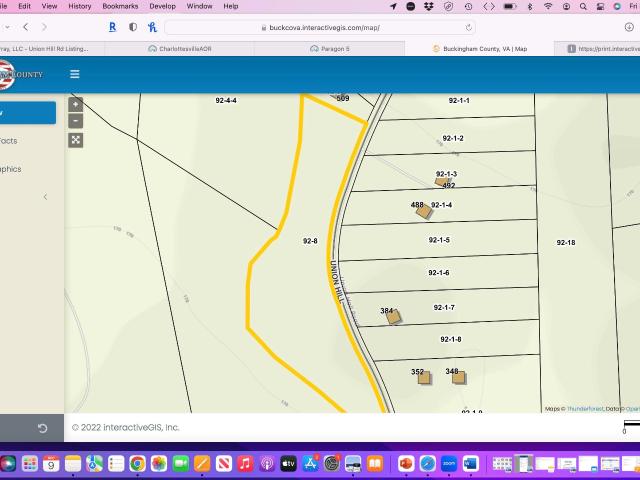
Task: Open Photos from the Dock
Action: point(159,464)
